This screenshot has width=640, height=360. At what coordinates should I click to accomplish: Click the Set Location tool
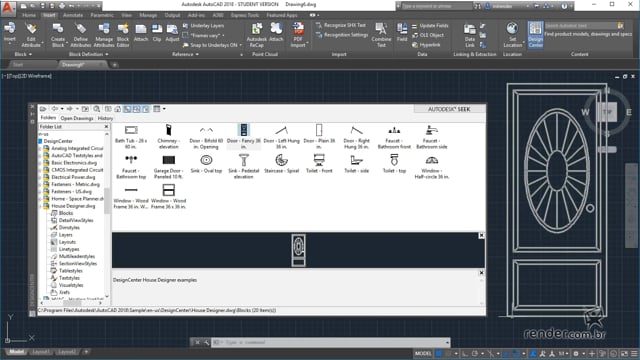coord(512,35)
